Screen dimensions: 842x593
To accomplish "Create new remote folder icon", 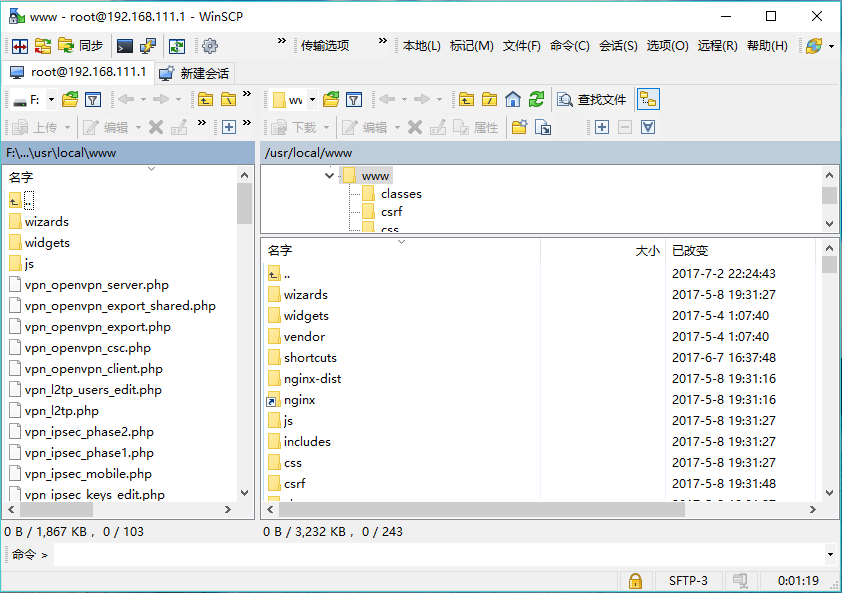I will point(518,127).
